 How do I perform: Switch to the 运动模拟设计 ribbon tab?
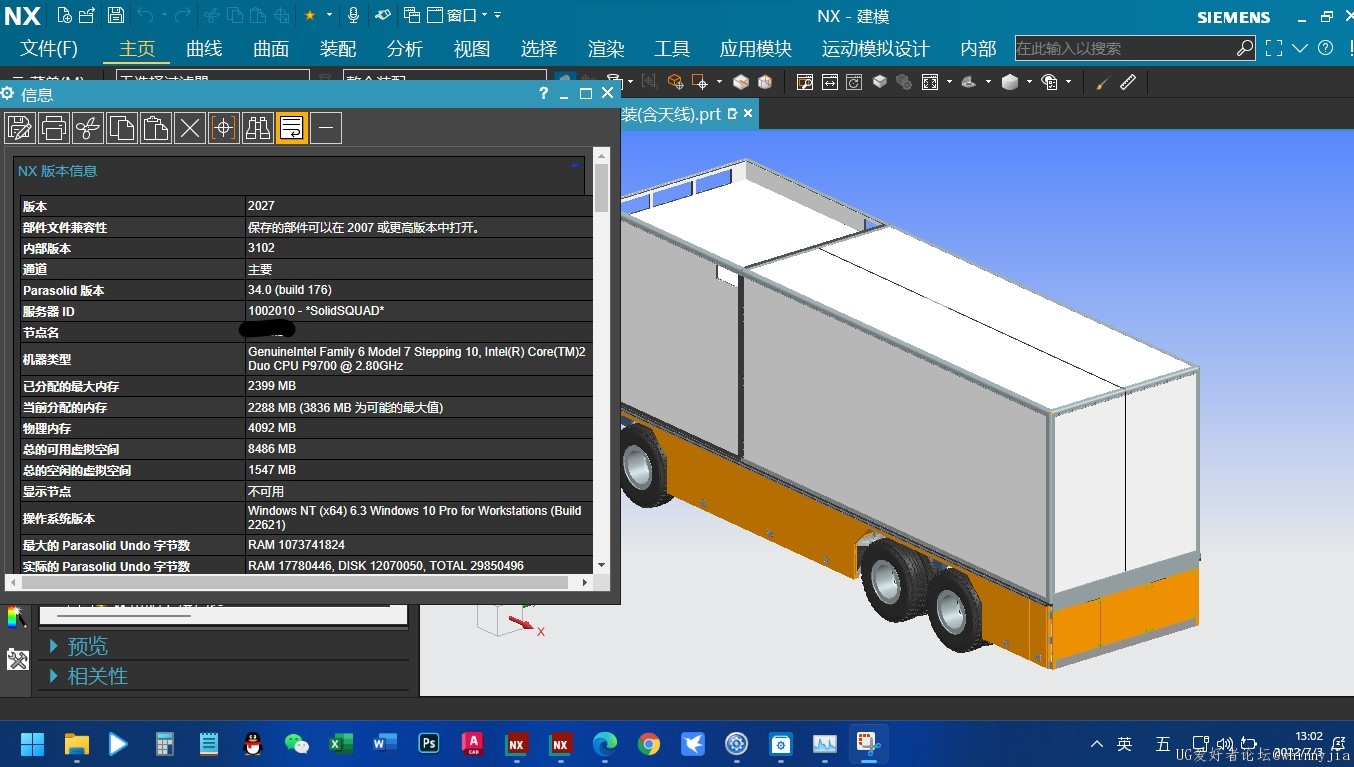876,49
